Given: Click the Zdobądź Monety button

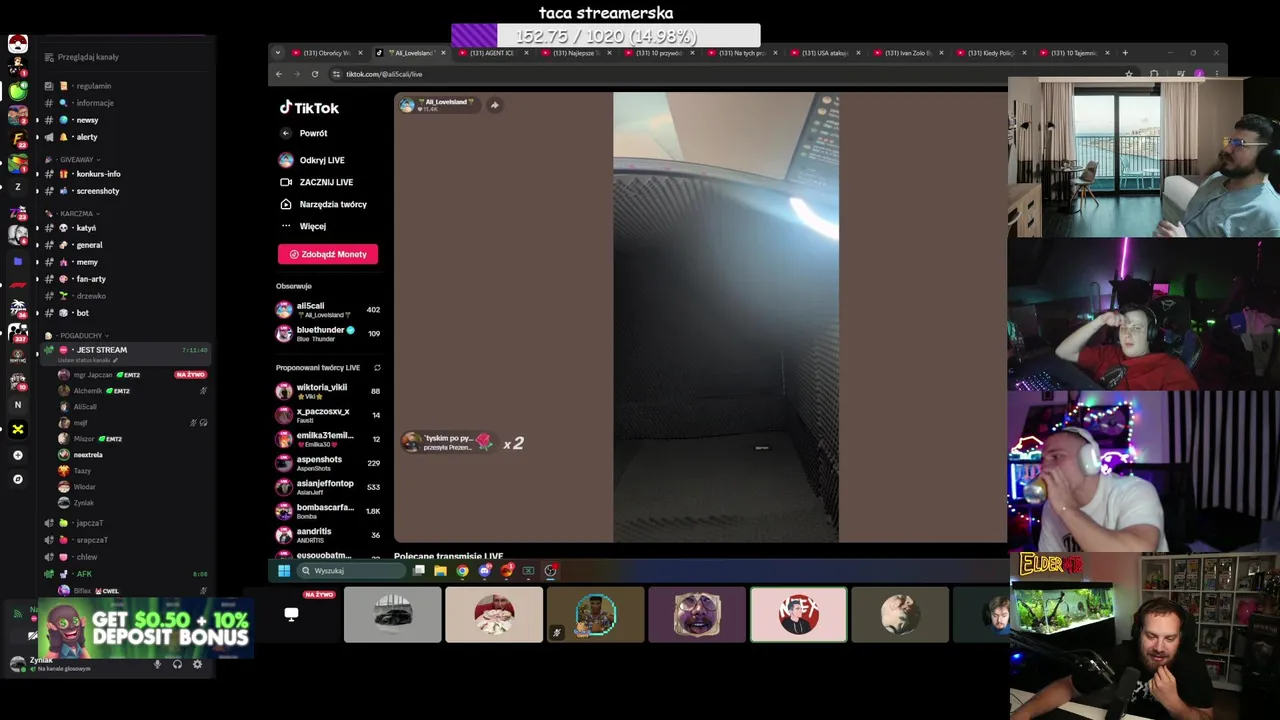Looking at the screenshot, I should (x=328, y=254).
